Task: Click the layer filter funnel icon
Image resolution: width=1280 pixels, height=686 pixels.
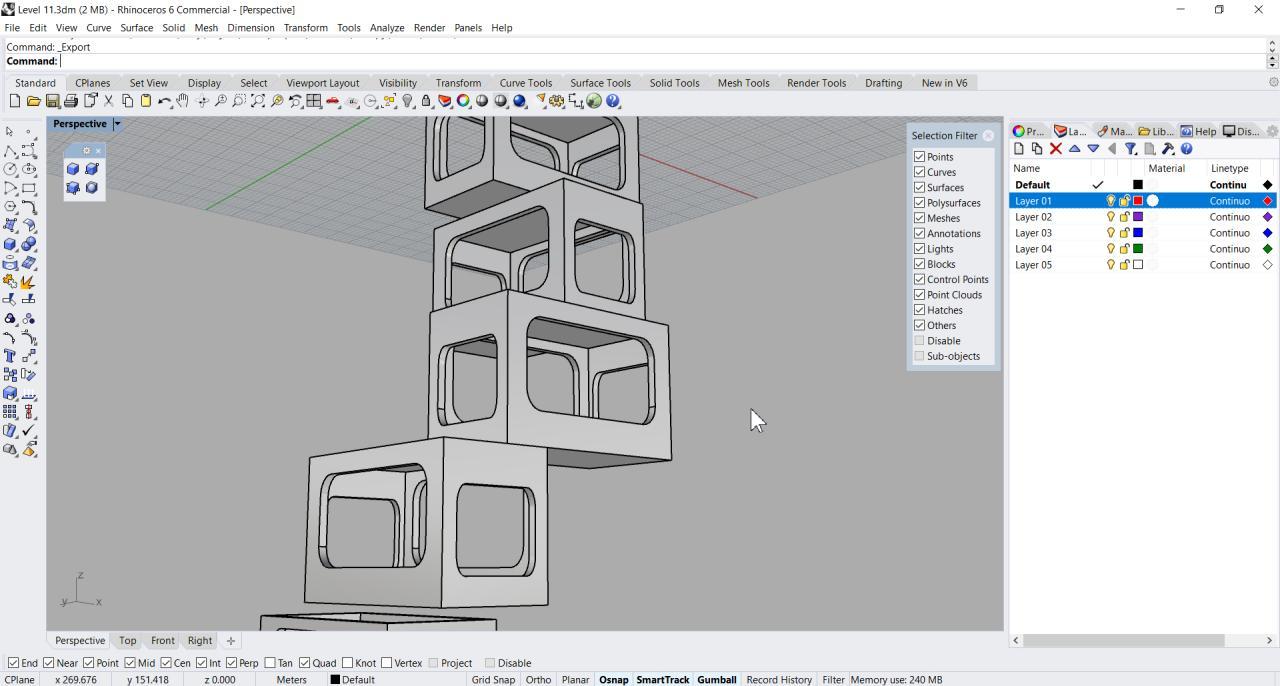Action: [x=1130, y=149]
